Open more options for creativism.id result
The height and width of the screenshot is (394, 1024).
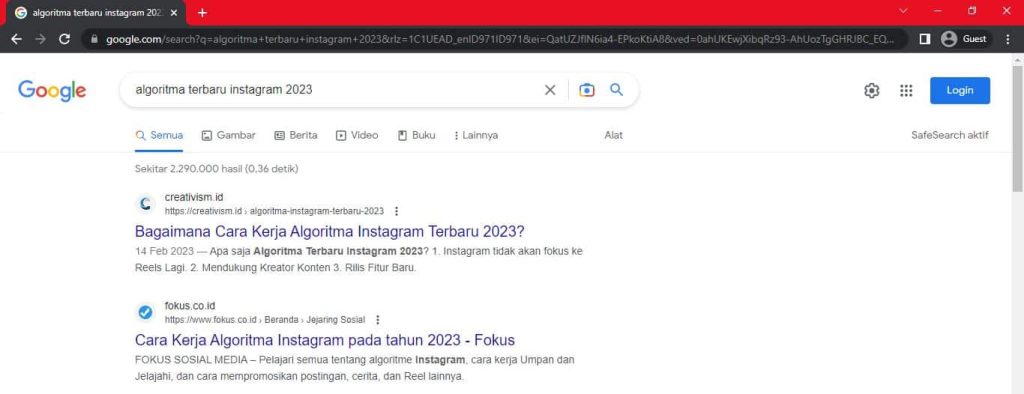click(x=396, y=211)
